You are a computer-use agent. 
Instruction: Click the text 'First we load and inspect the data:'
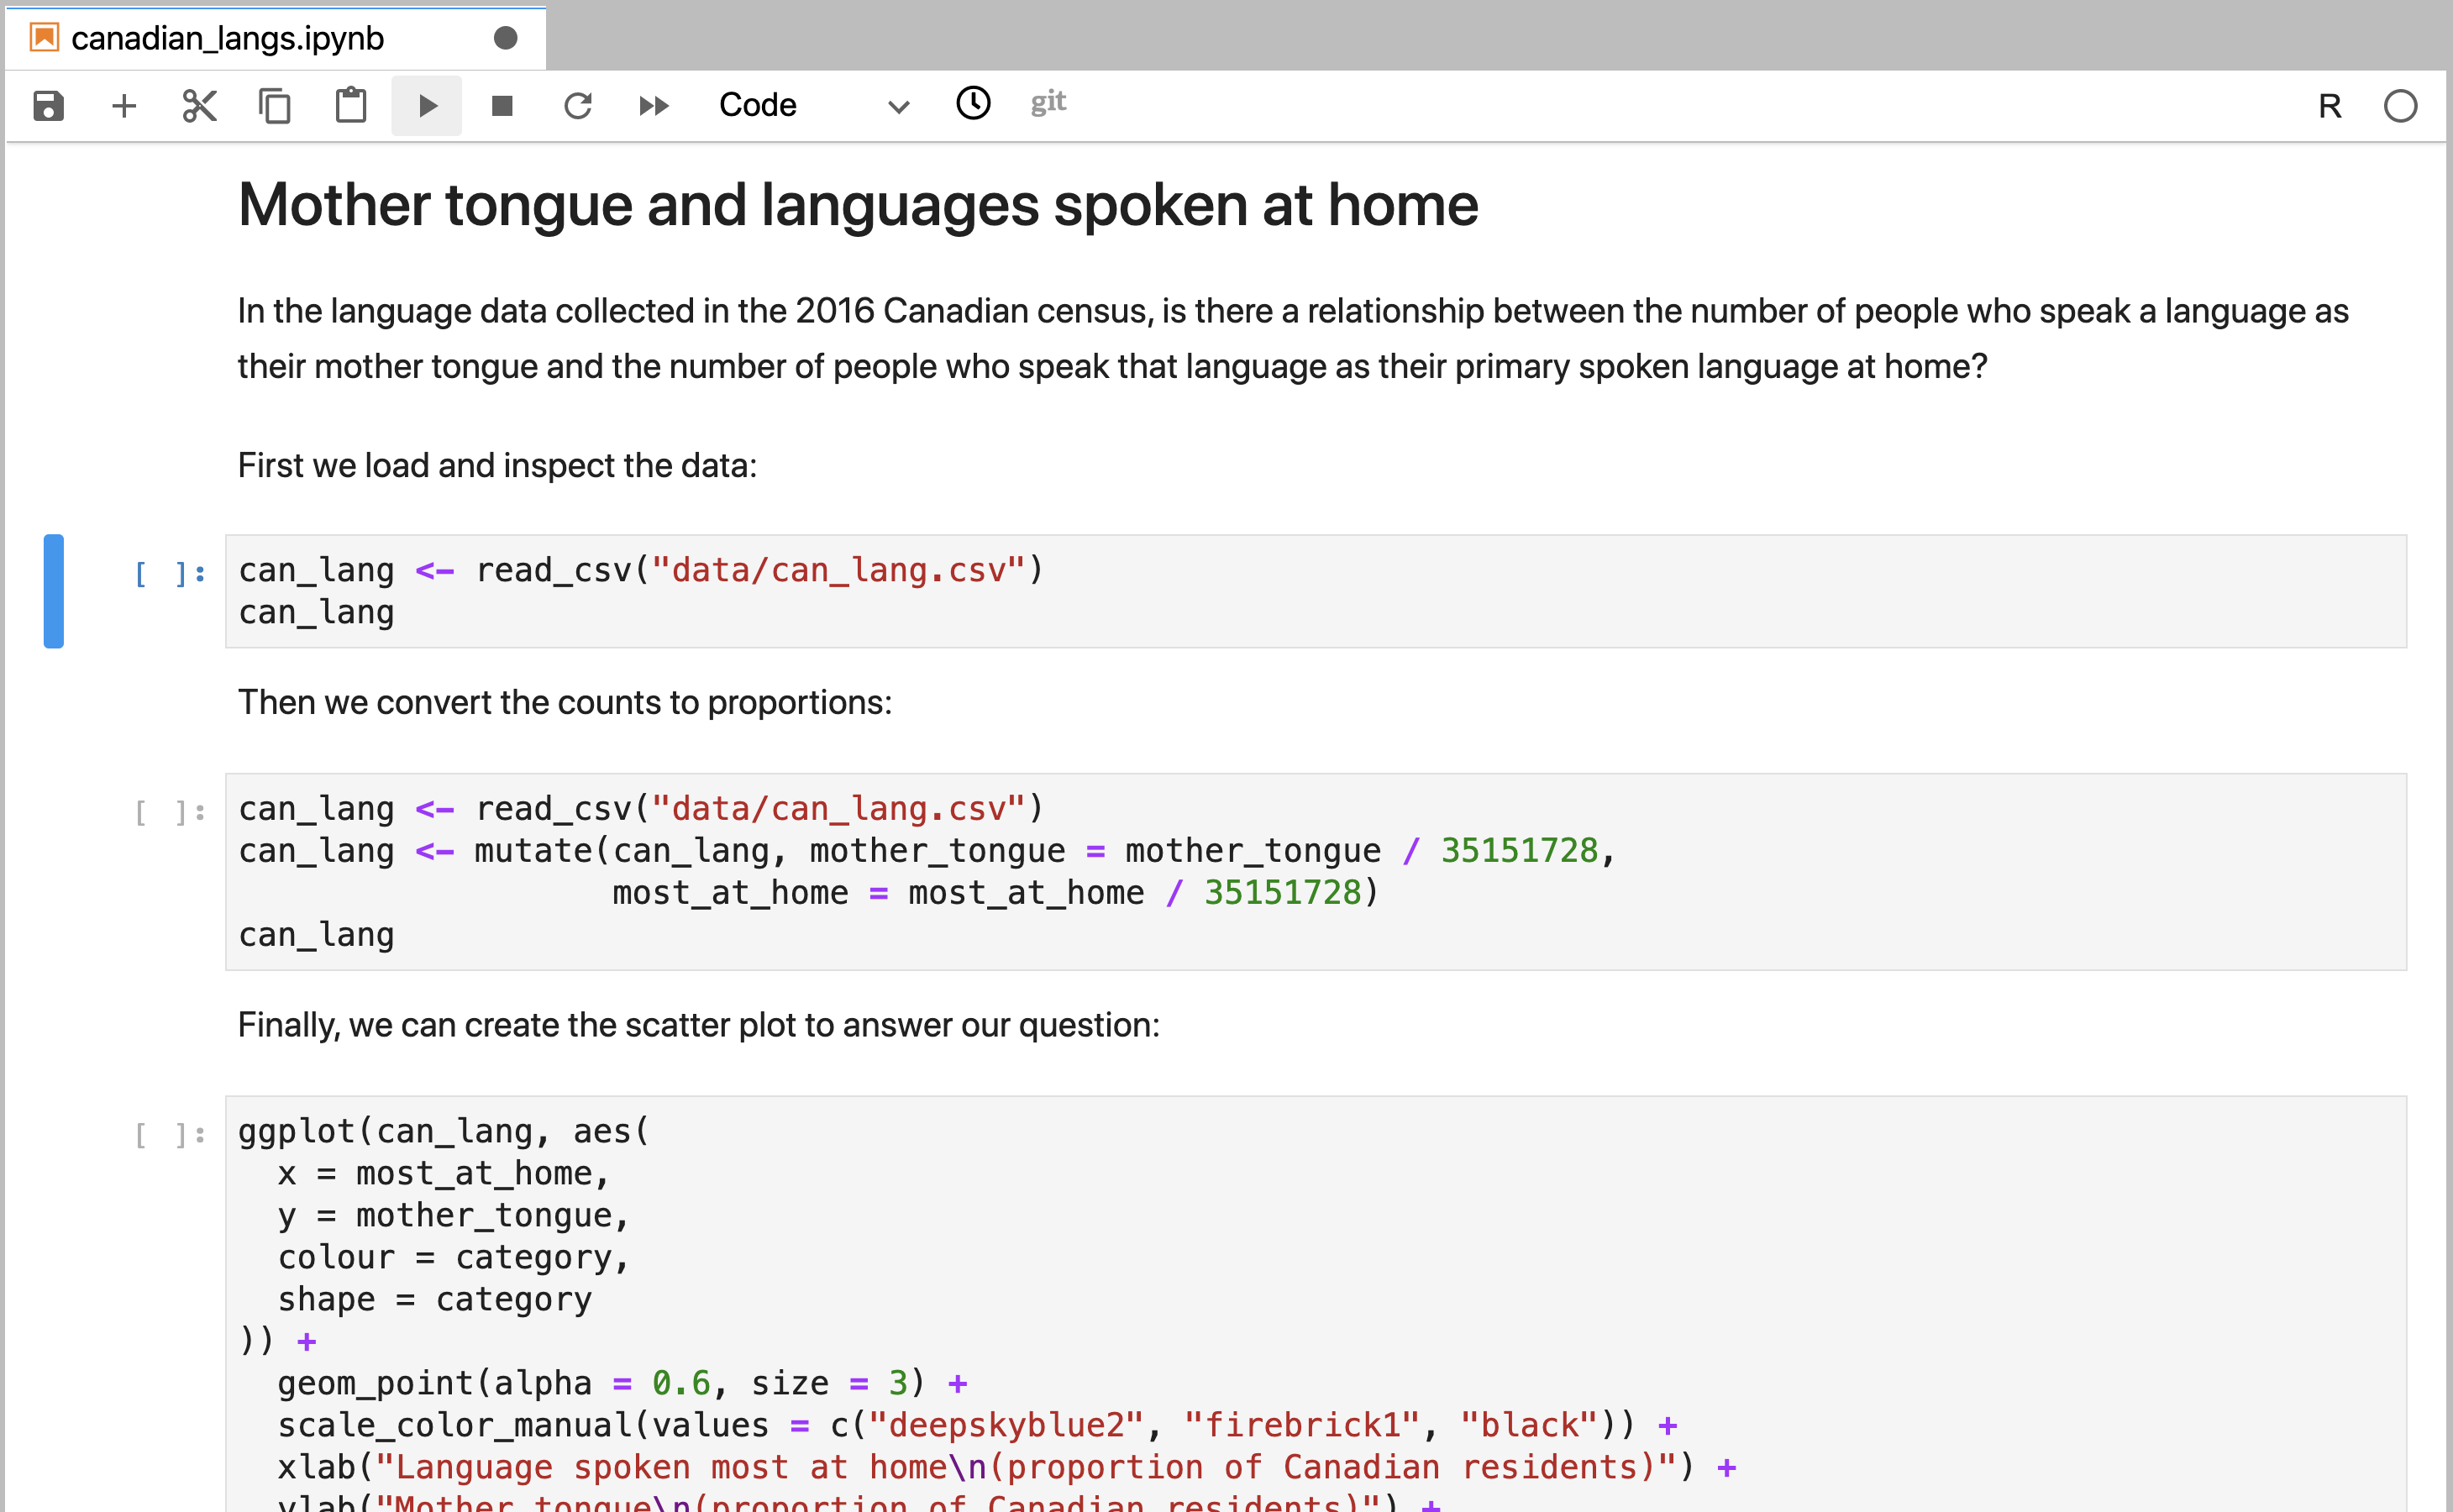tap(497, 466)
